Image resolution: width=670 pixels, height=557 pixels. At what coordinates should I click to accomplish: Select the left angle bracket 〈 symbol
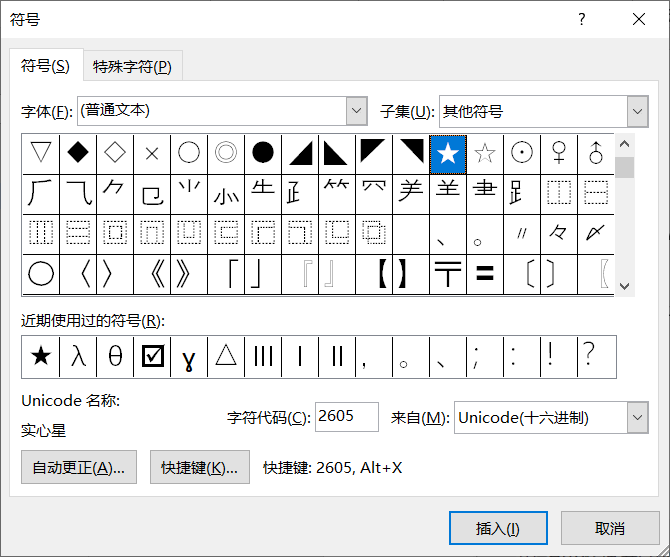78,274
